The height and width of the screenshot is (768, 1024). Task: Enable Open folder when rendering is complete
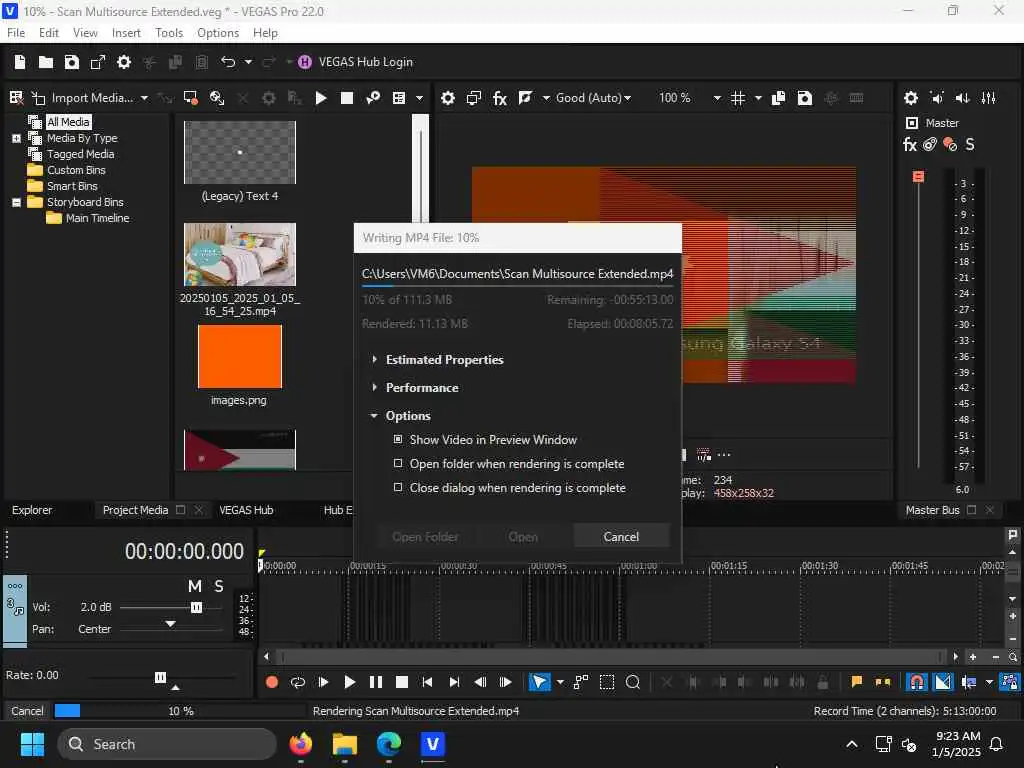pyautogui.click(x=398, y=464)
